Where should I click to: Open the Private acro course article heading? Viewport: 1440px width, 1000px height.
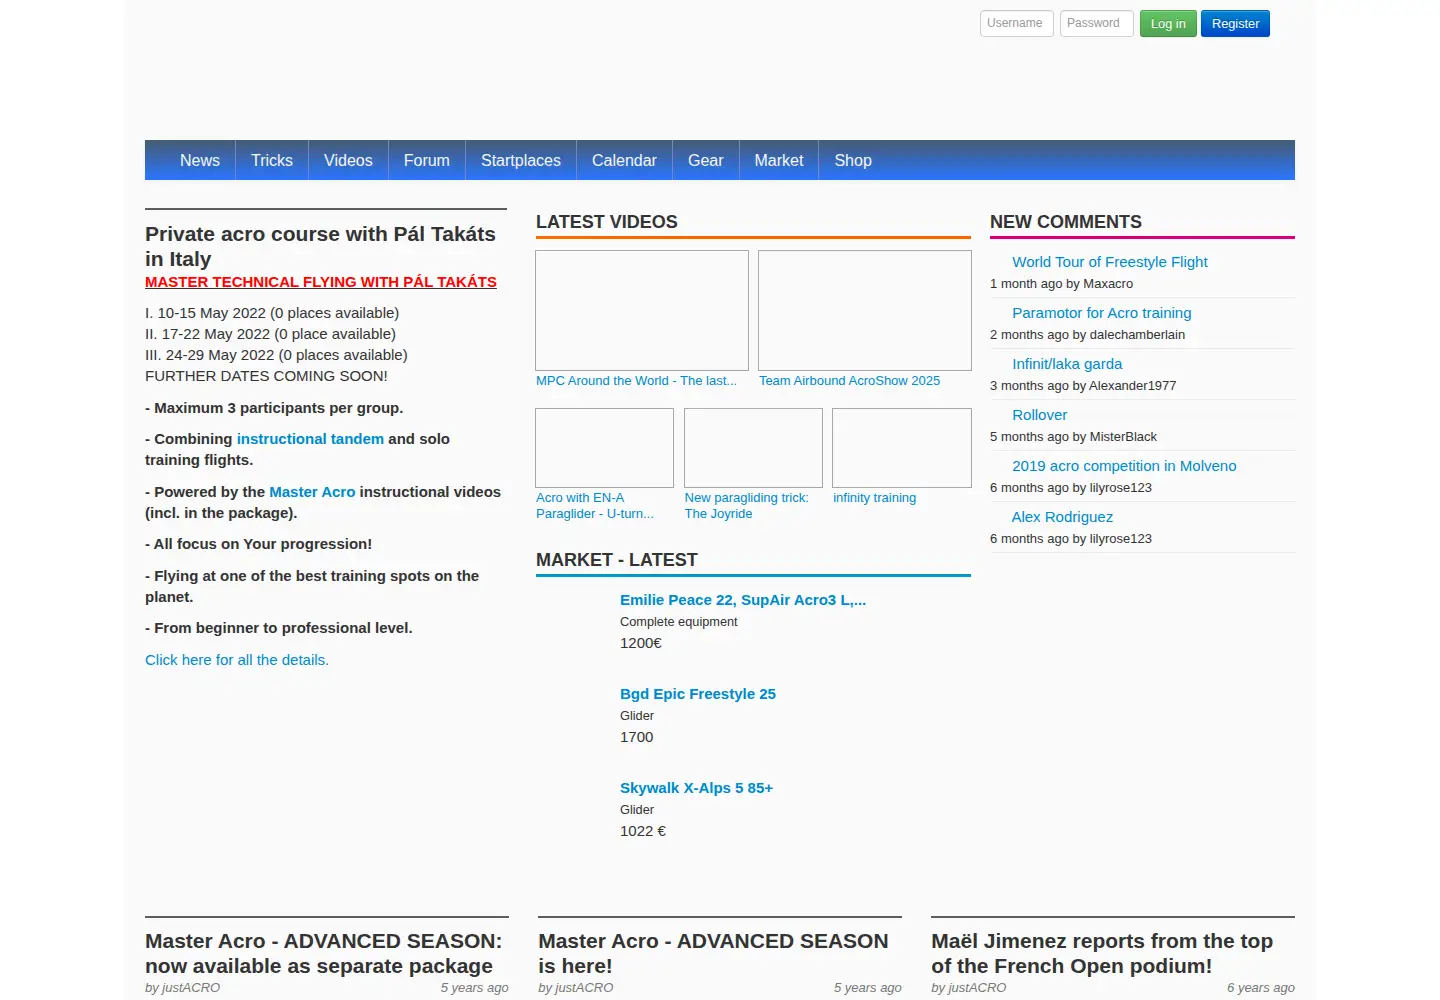320,246
